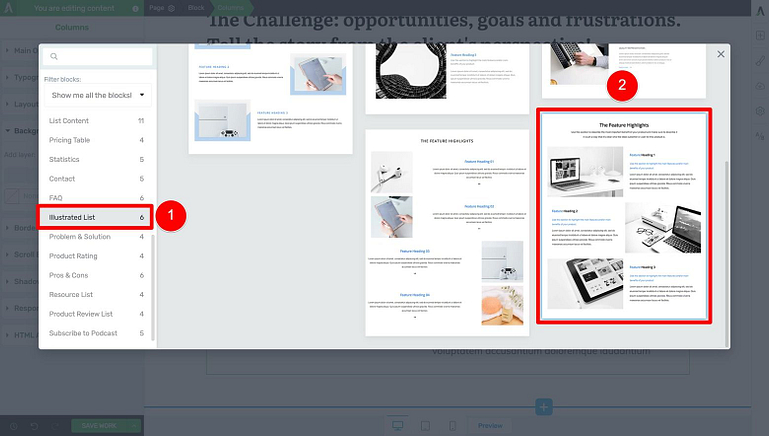Open Problem & Solution blocks
769x436 pixels.
[x=95, y=237]
